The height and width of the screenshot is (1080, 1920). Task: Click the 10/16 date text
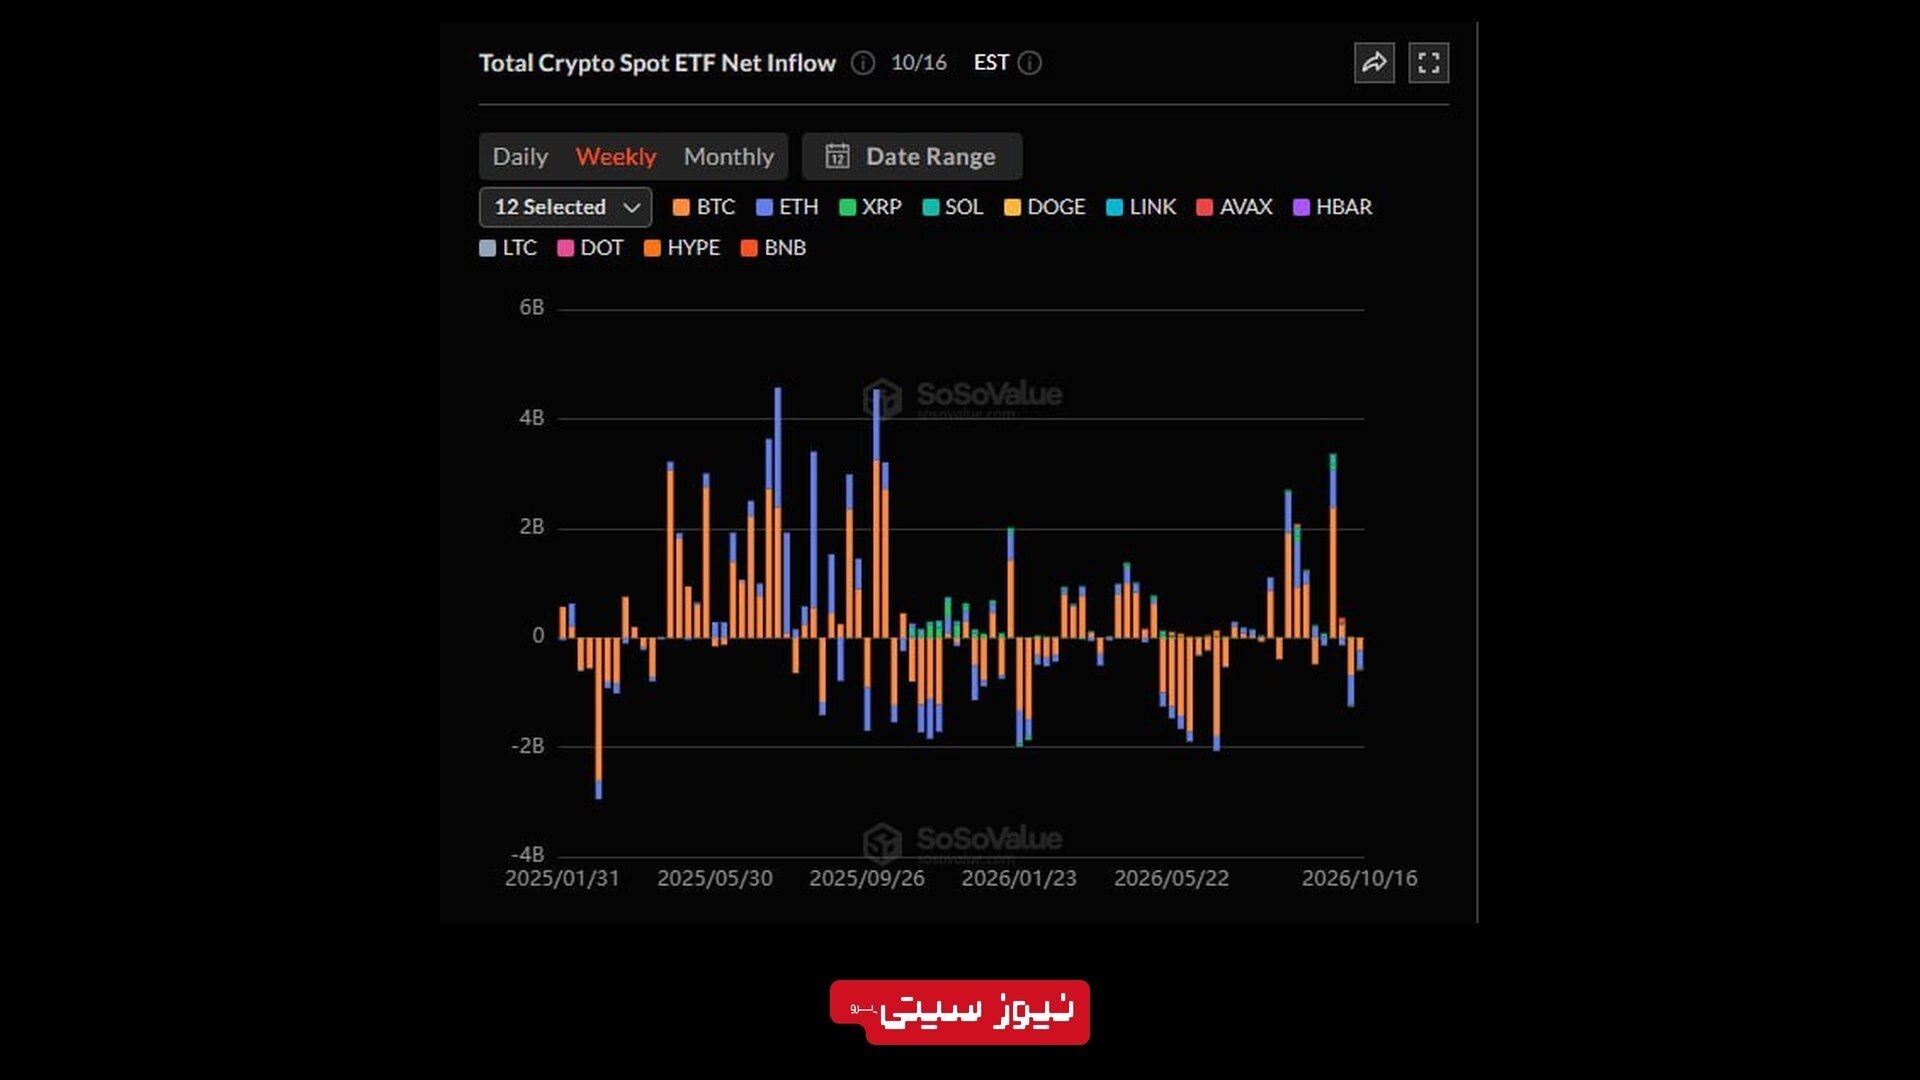(919, 63)
